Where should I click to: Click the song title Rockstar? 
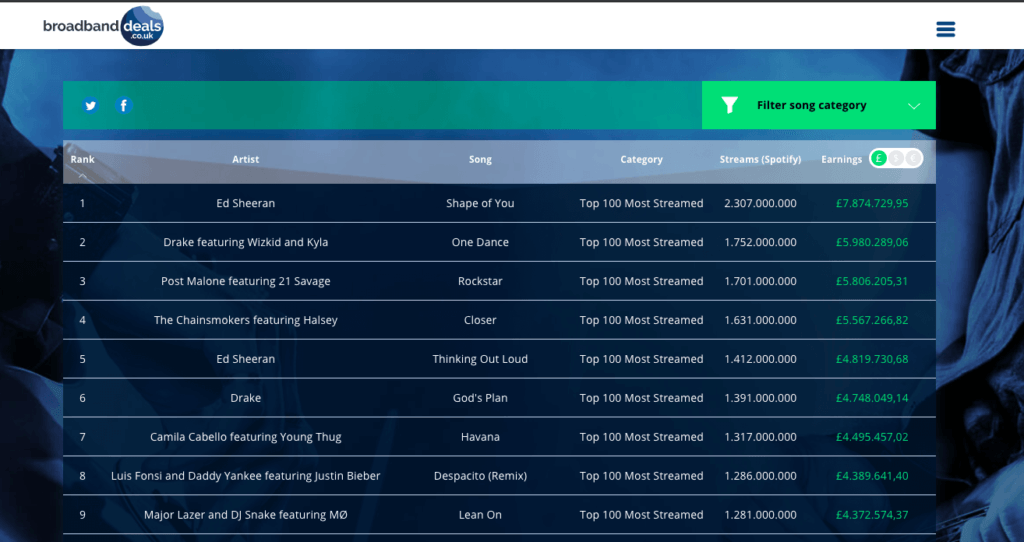[x=480, y=281]
